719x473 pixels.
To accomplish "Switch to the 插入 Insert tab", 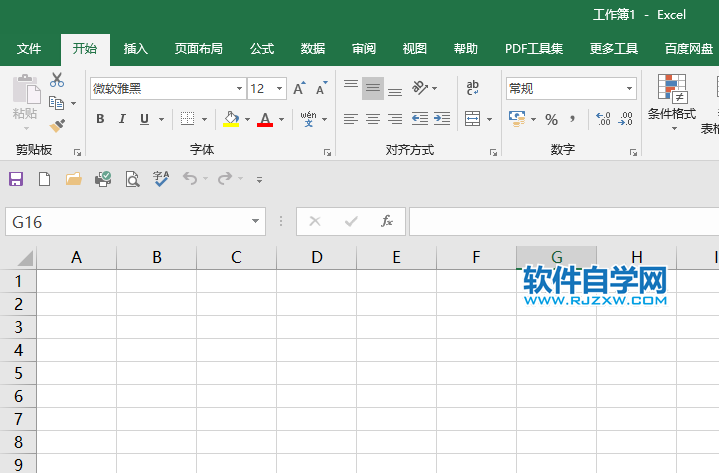I will click(136, 49).
